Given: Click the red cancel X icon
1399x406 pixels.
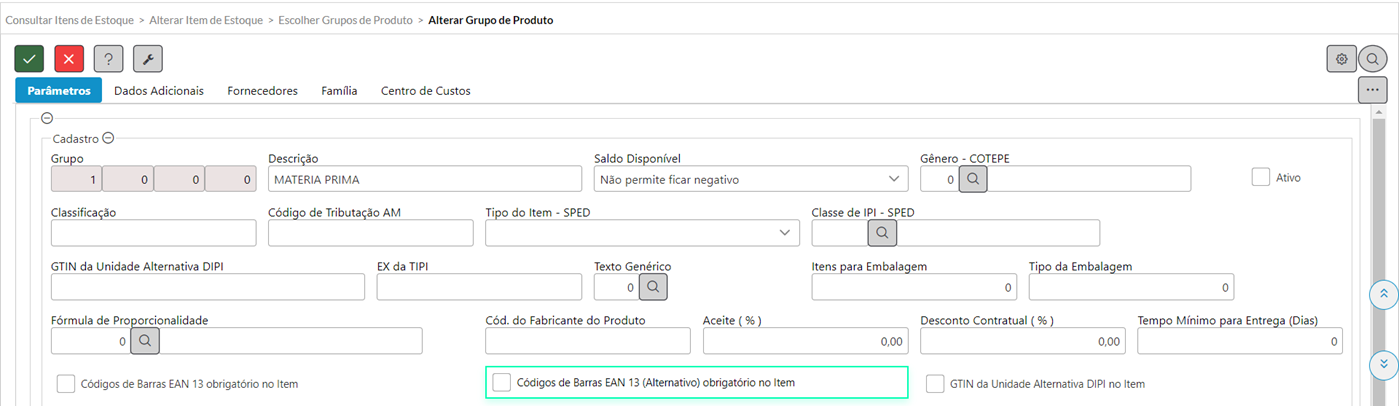Looking at the screenshot, I should click(x=69, y=59).
